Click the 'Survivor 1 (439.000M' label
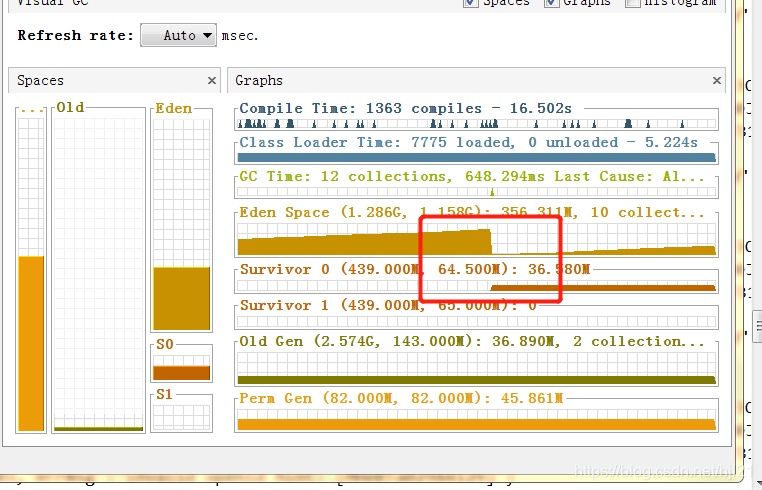Viewport: 762px width, 490px height. (330, 305)
